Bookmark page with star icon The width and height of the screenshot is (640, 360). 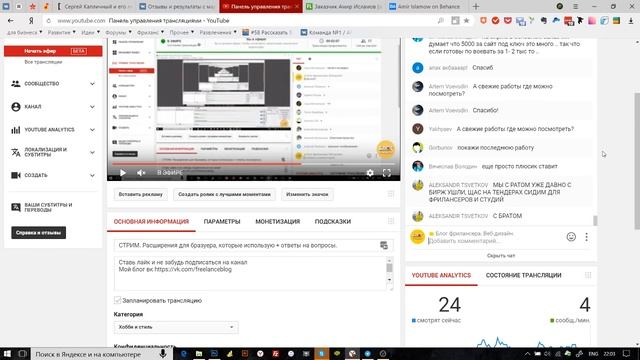point(467,20)
